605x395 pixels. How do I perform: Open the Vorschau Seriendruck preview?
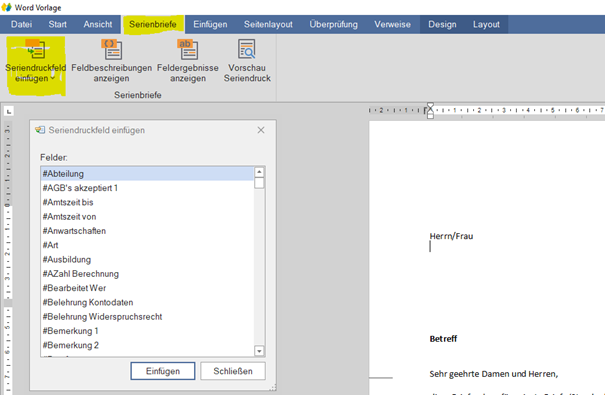pyautogui.click(x=247, y=62)
